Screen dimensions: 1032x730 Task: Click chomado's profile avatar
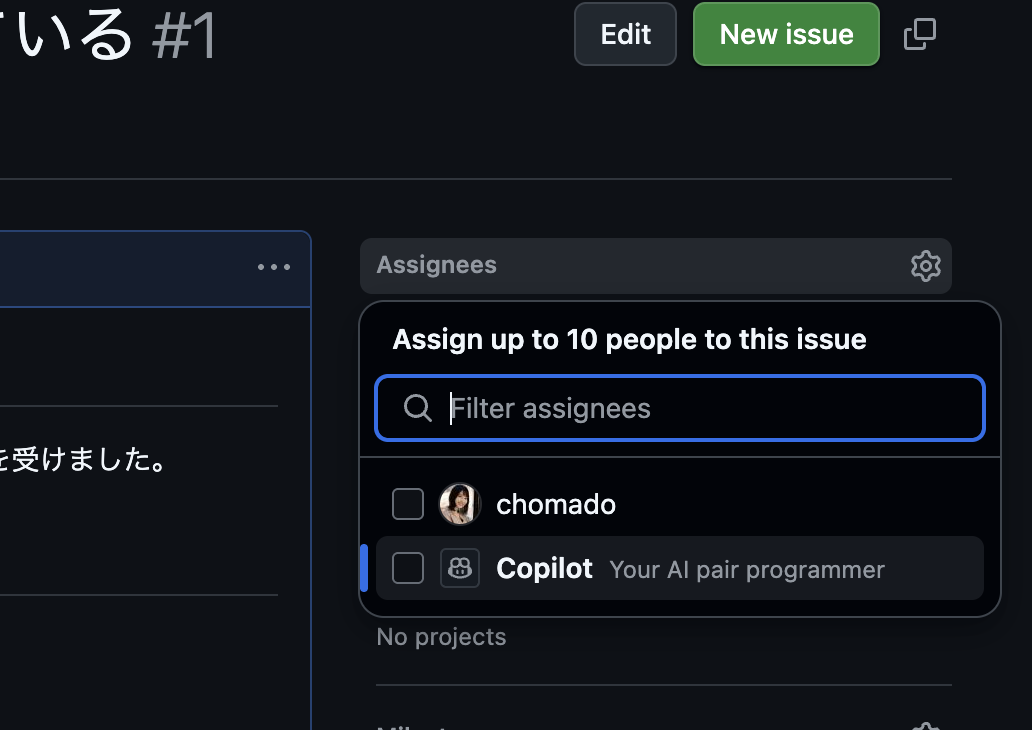tap(460, 504)
